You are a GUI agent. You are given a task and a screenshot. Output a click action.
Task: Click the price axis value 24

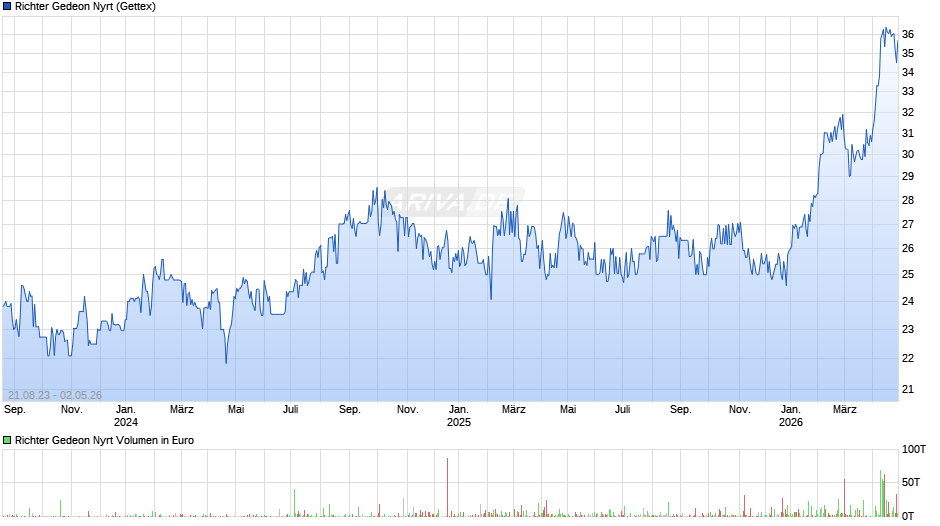point(908,301)
